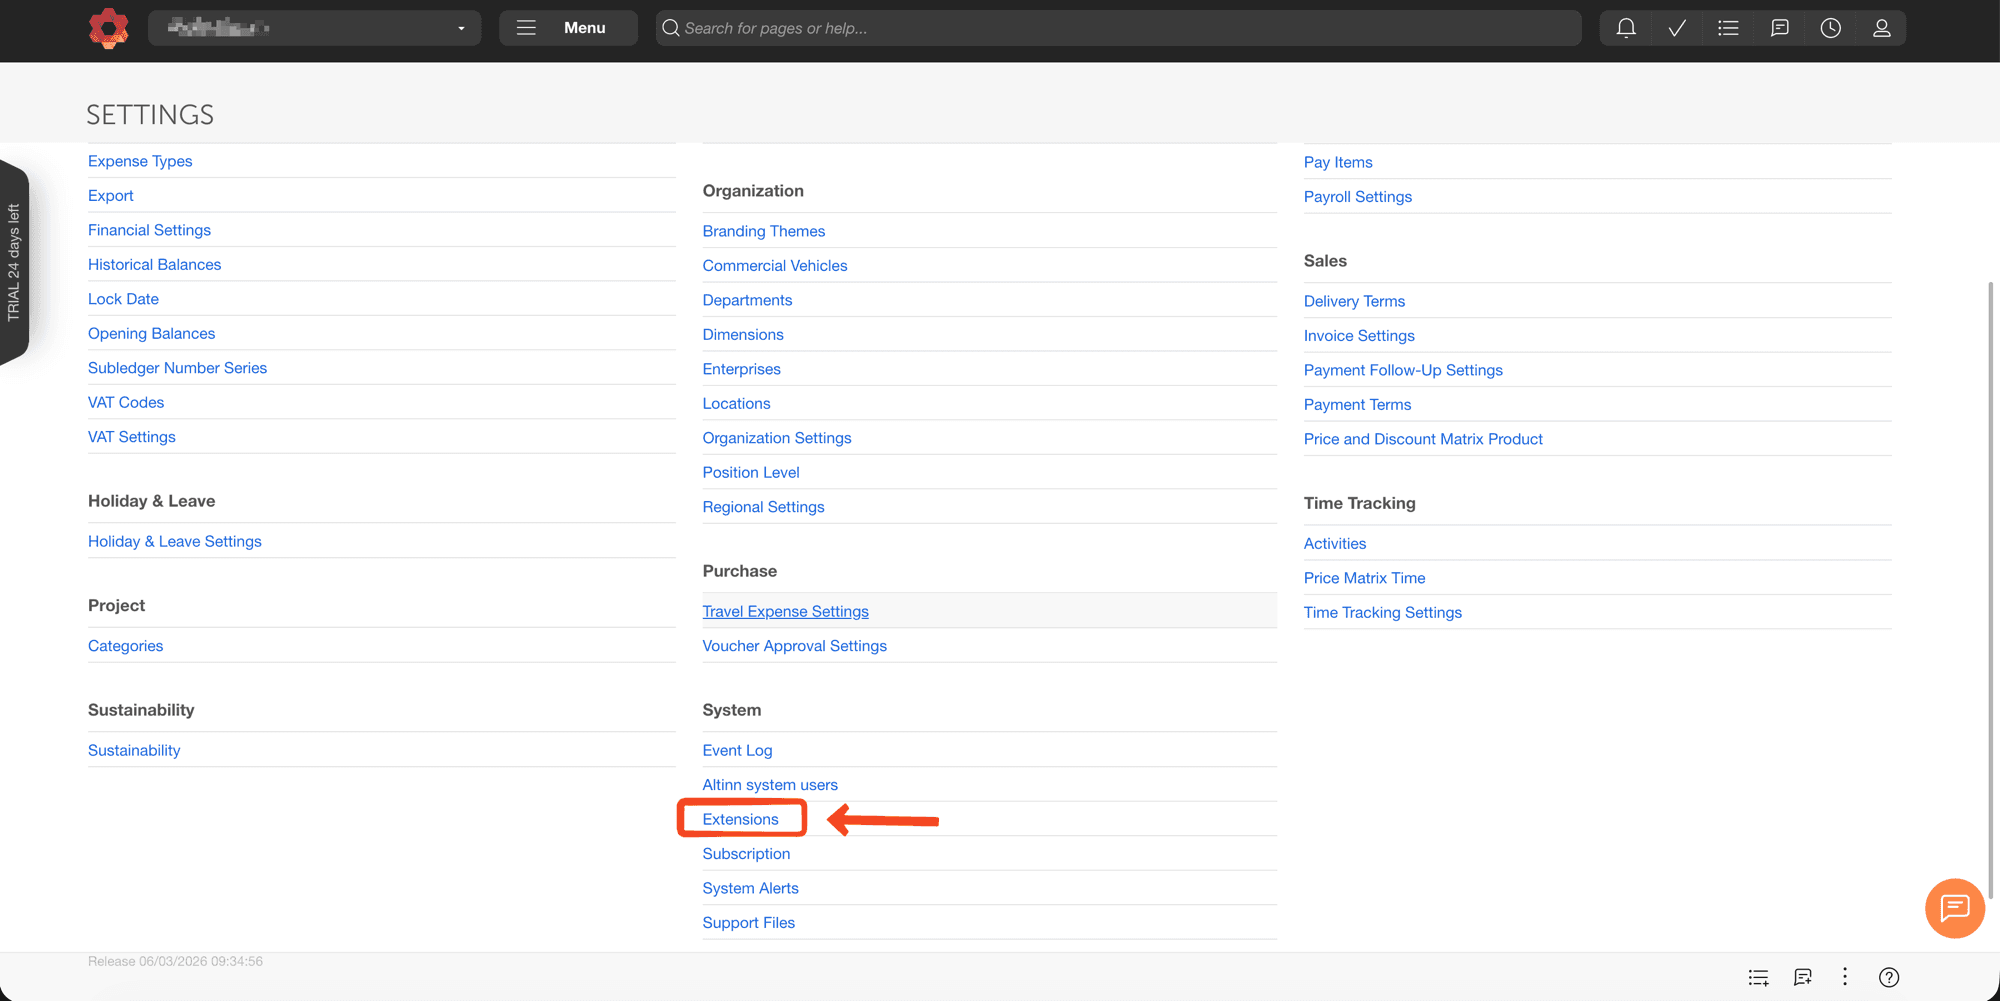Image resolution: width=2000 pixels, height=1001 pixels.
Task: Click the approvals checkmark icon in the header
Action: coord(1677,28)
